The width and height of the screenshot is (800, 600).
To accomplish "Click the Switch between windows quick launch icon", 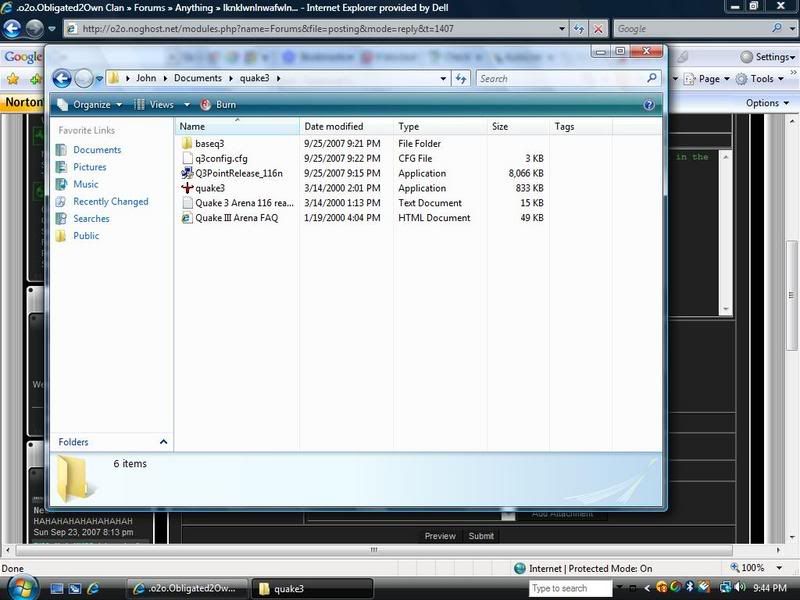I will point(74,588).
